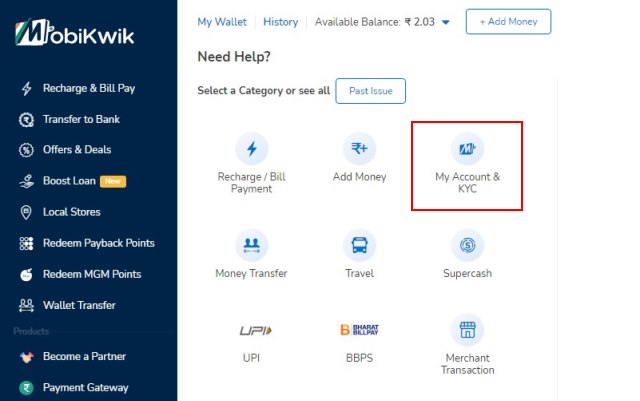Open Redeem MGM Points sidebar item
Viewport: 640px width, 401px height.
click(x=92, y=274)
